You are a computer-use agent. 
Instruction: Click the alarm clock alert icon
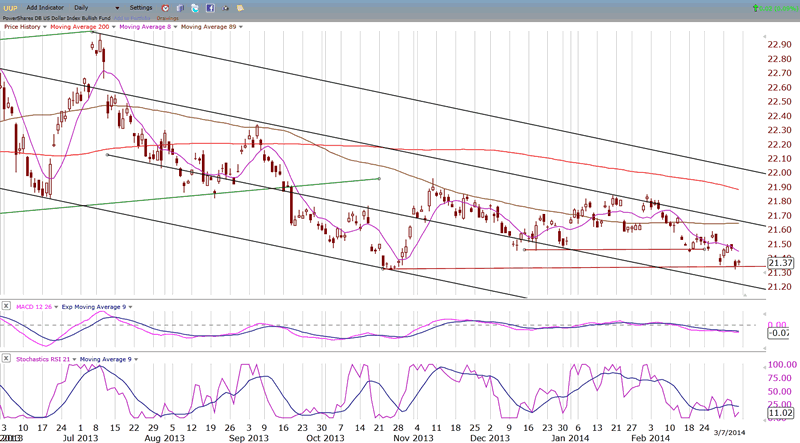165,7
